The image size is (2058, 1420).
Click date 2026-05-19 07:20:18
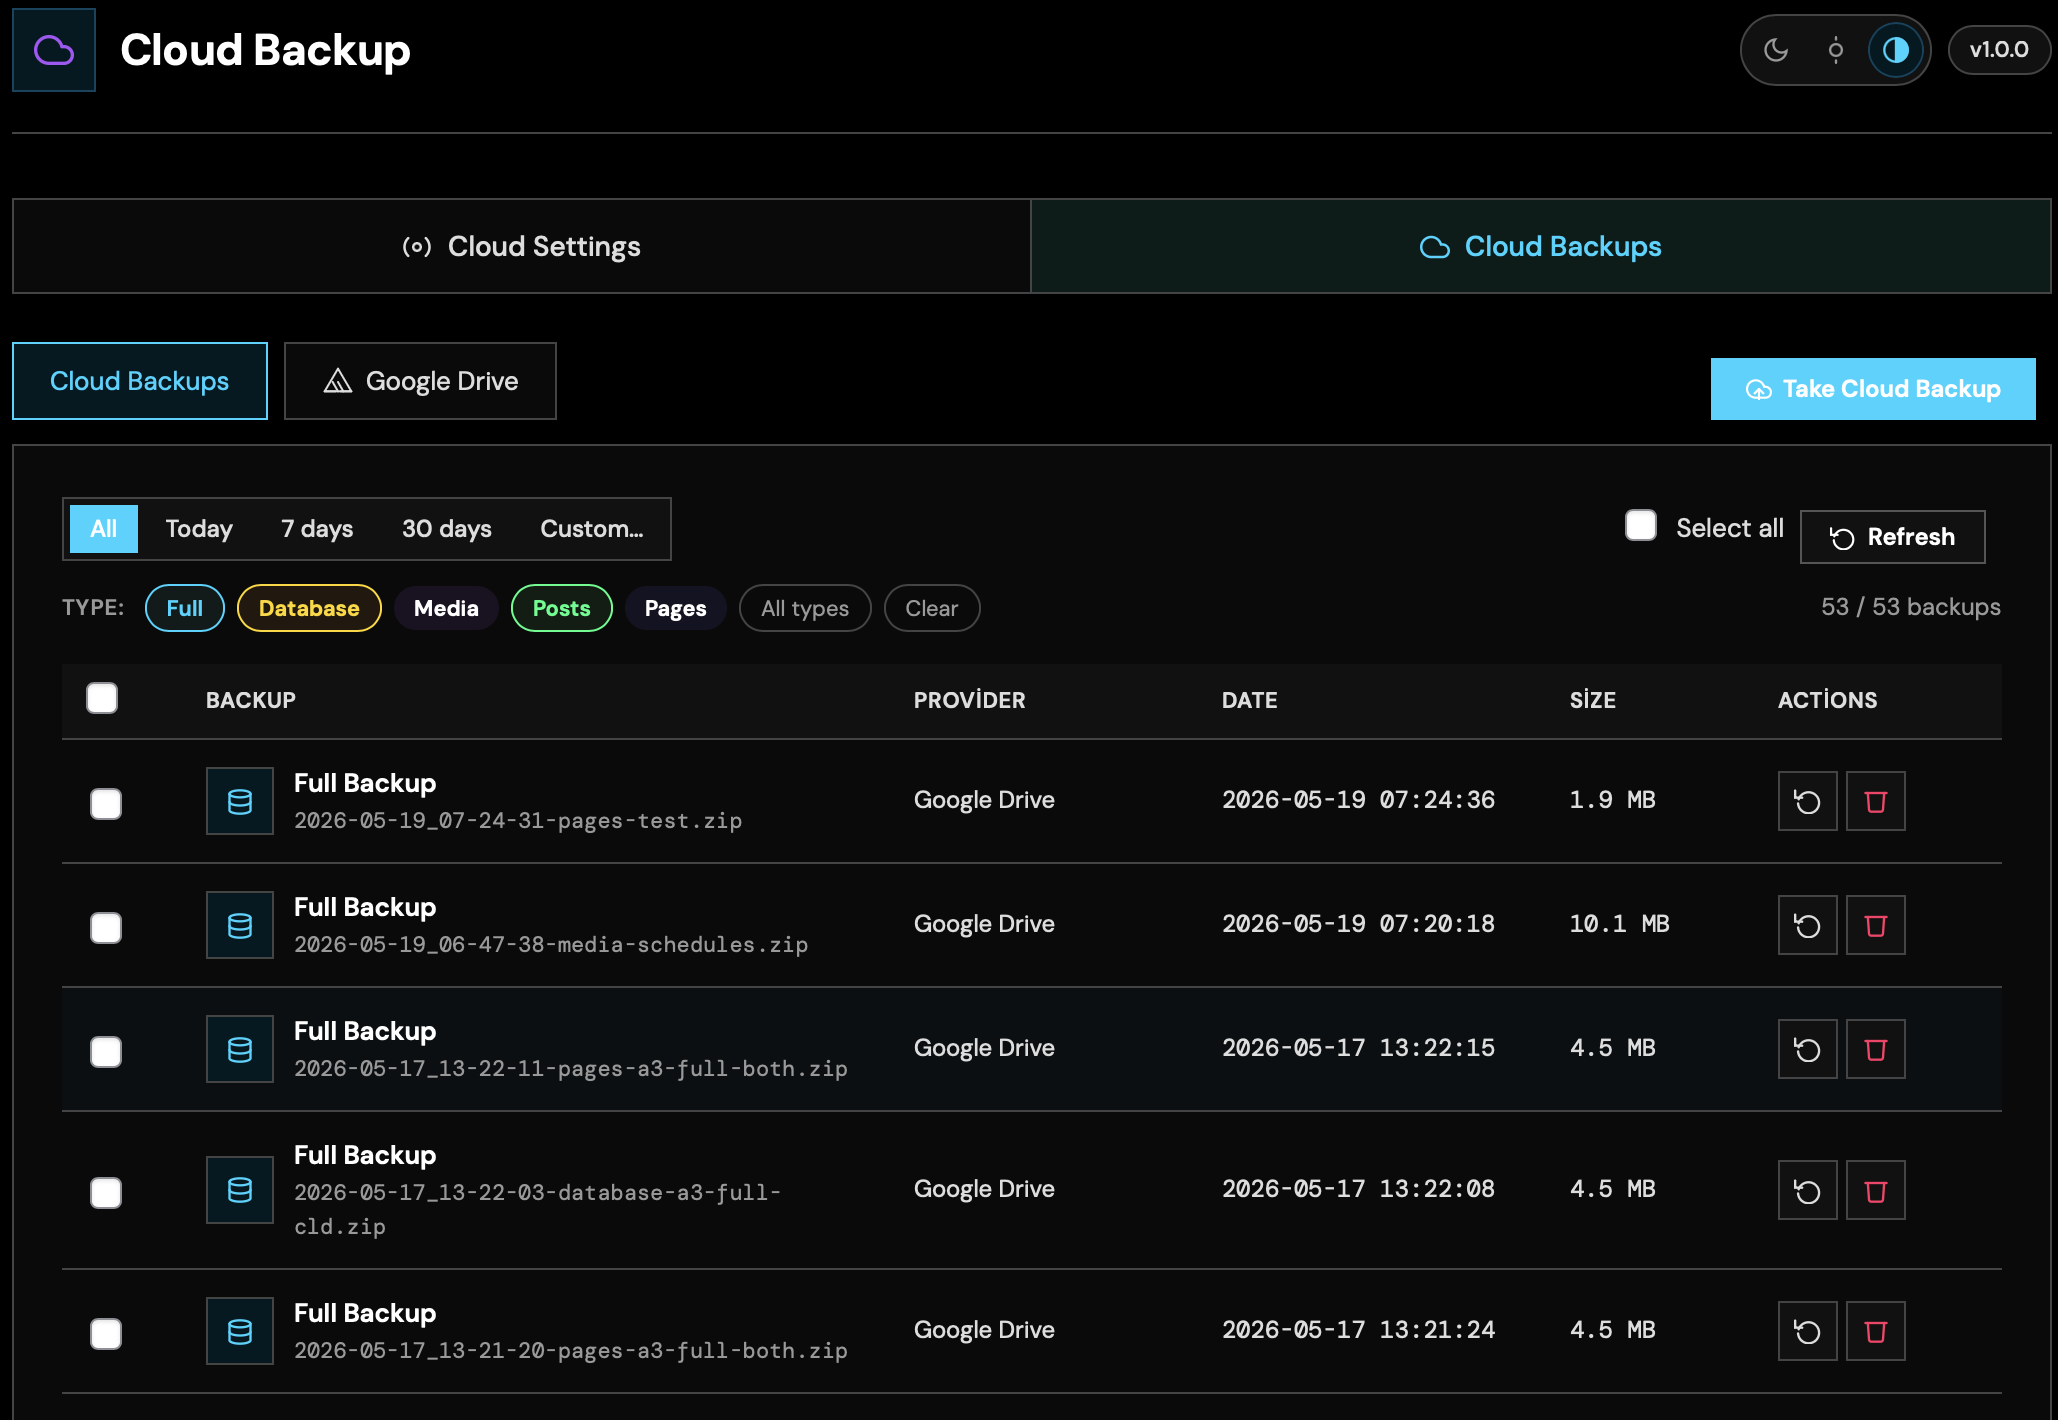[x=1359, y=924]
